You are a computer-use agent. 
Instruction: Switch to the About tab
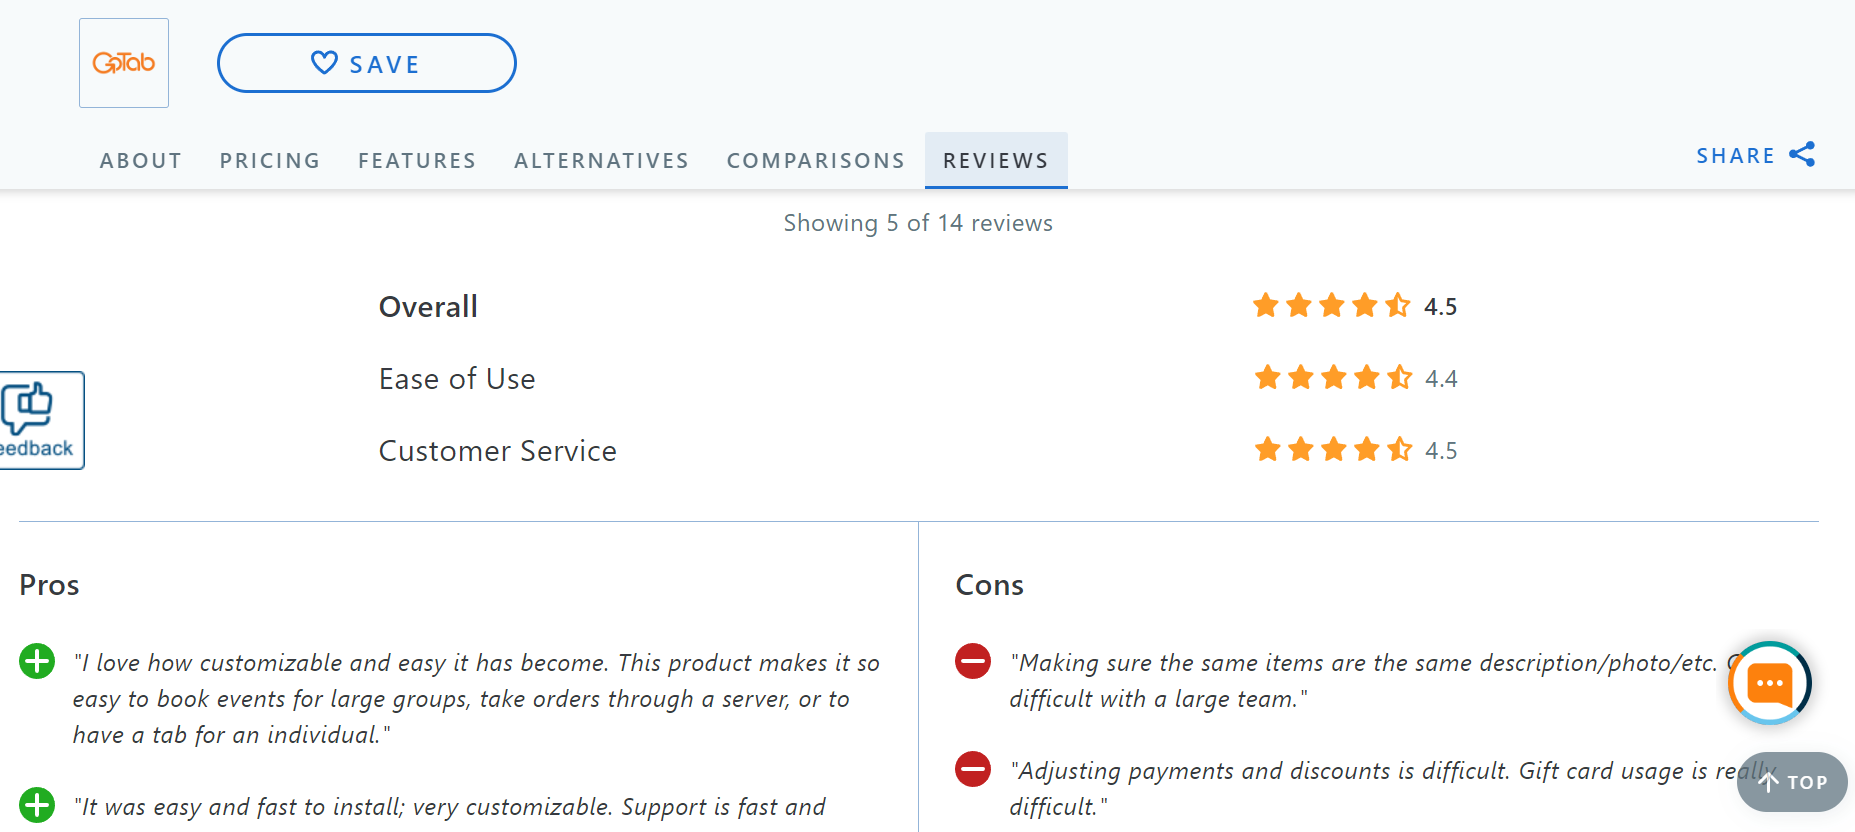coord(141,160)
